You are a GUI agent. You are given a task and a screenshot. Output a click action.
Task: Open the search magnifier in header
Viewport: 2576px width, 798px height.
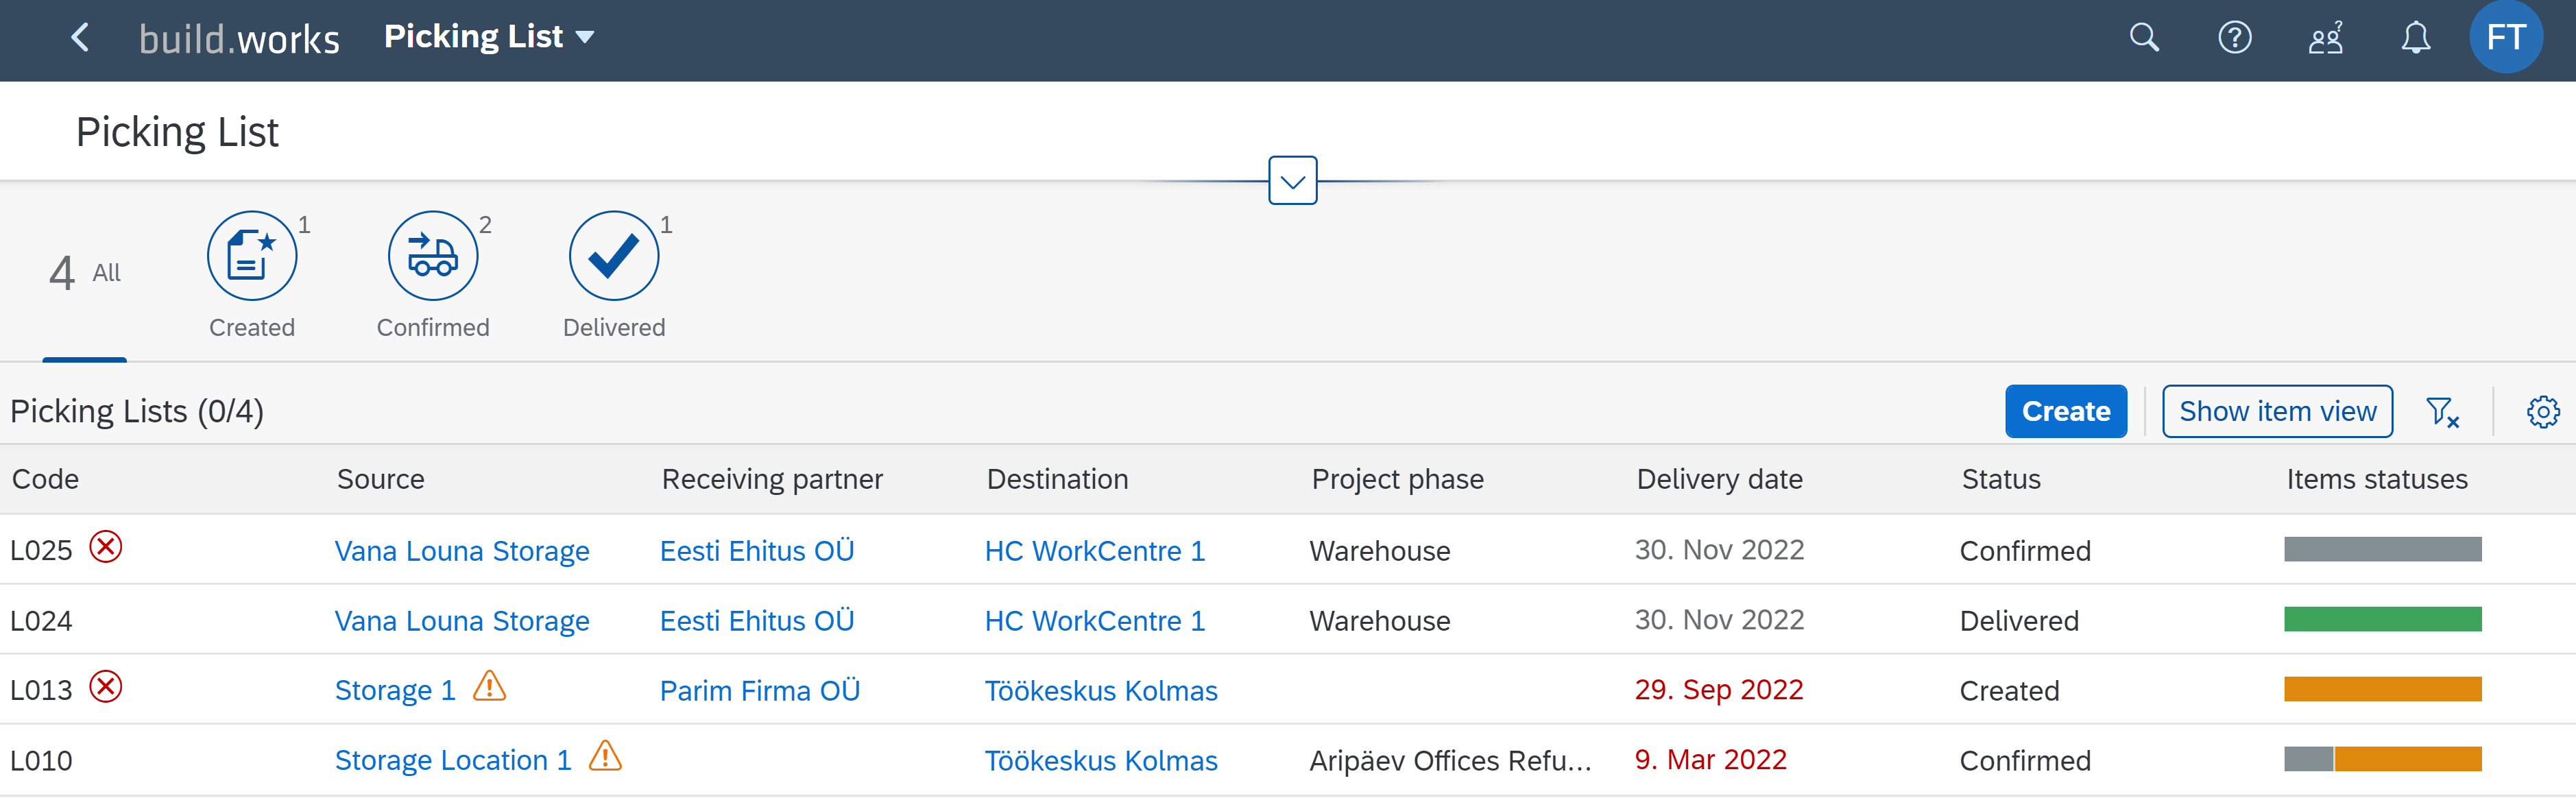pos(2144,38)
